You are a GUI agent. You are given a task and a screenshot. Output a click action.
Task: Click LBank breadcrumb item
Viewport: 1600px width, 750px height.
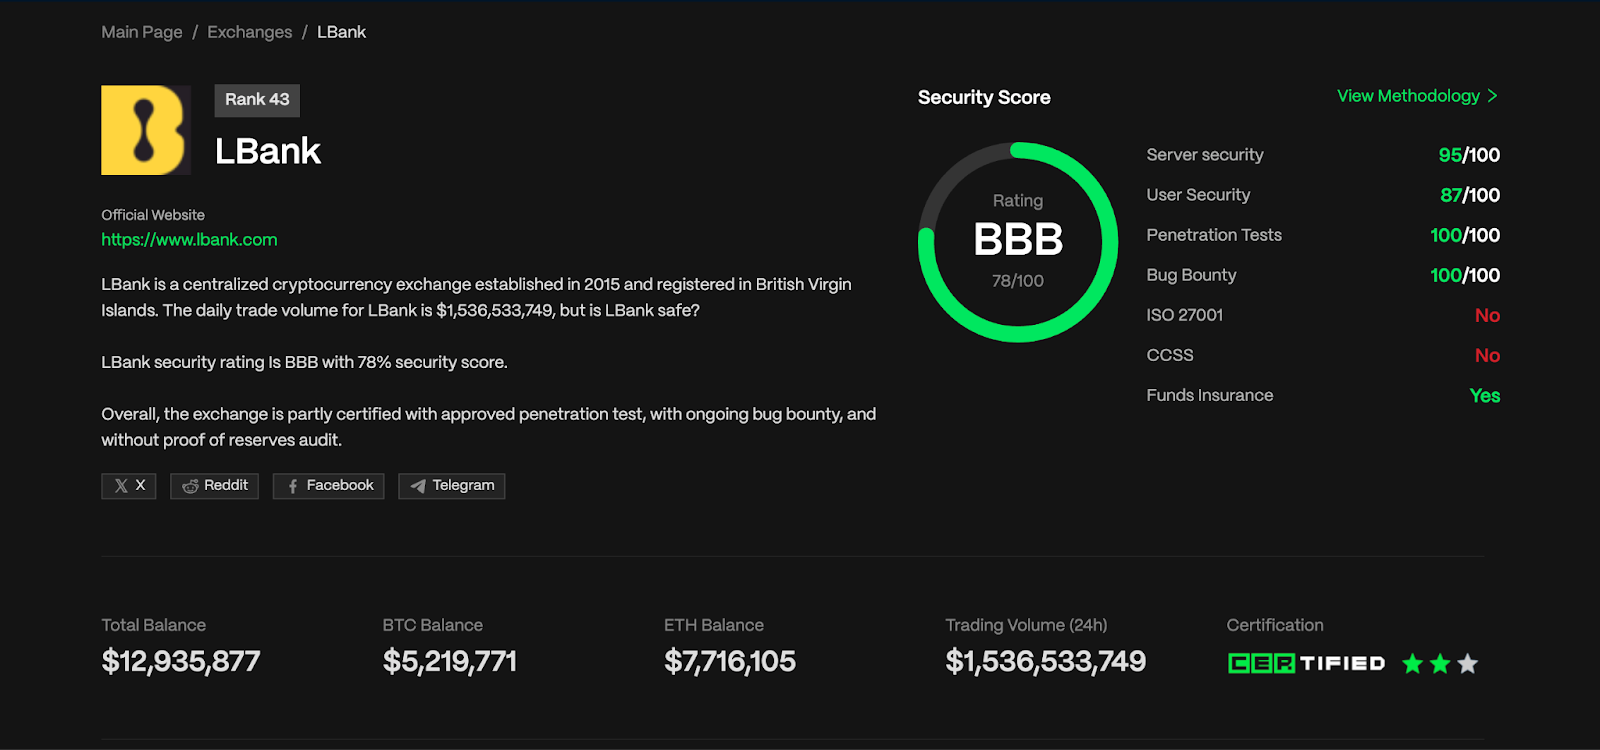pos(342,32)
